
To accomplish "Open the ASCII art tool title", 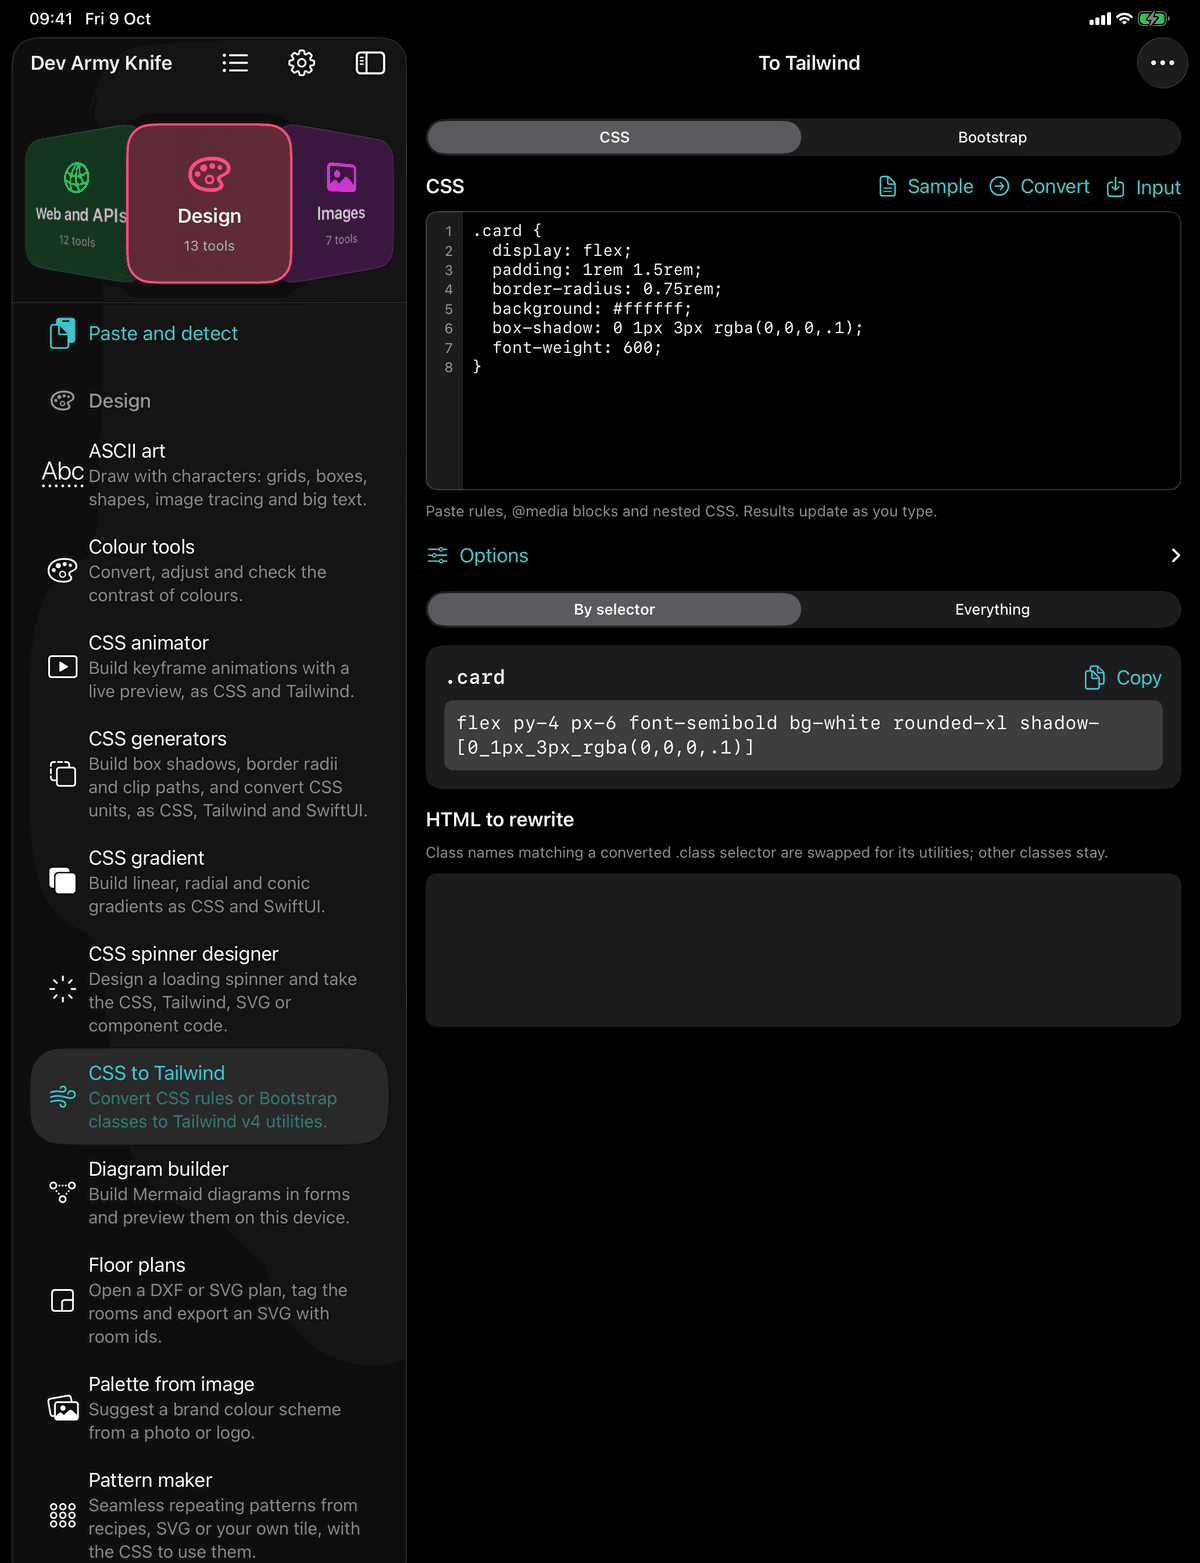I will click(127, 451).
